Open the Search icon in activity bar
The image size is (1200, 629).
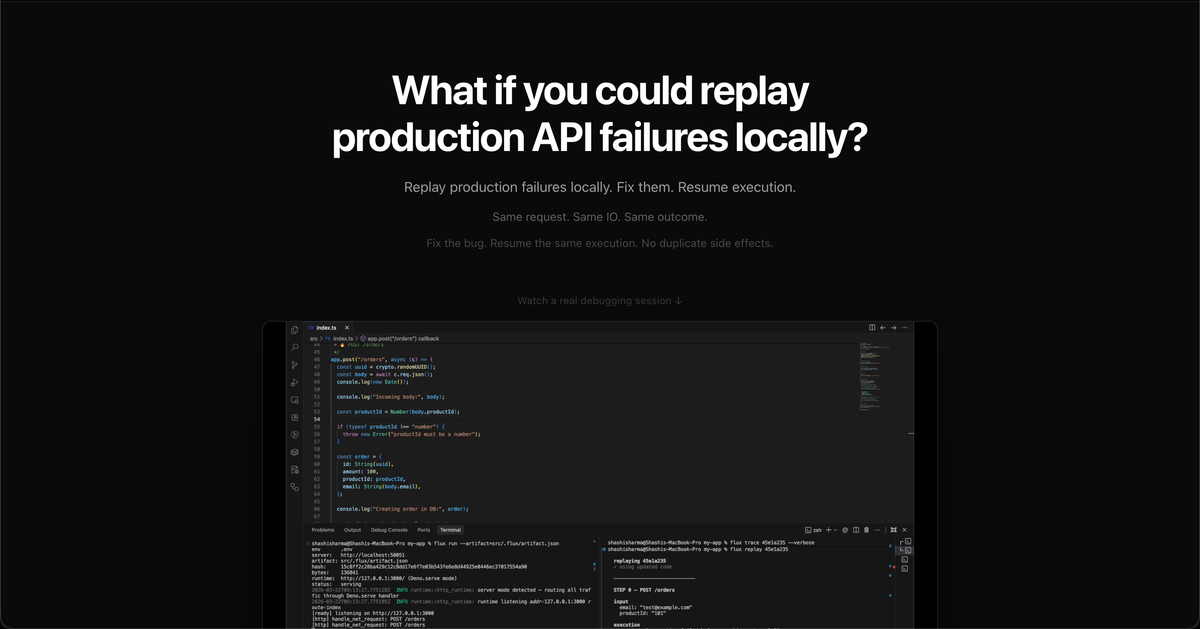click(294, 347)
